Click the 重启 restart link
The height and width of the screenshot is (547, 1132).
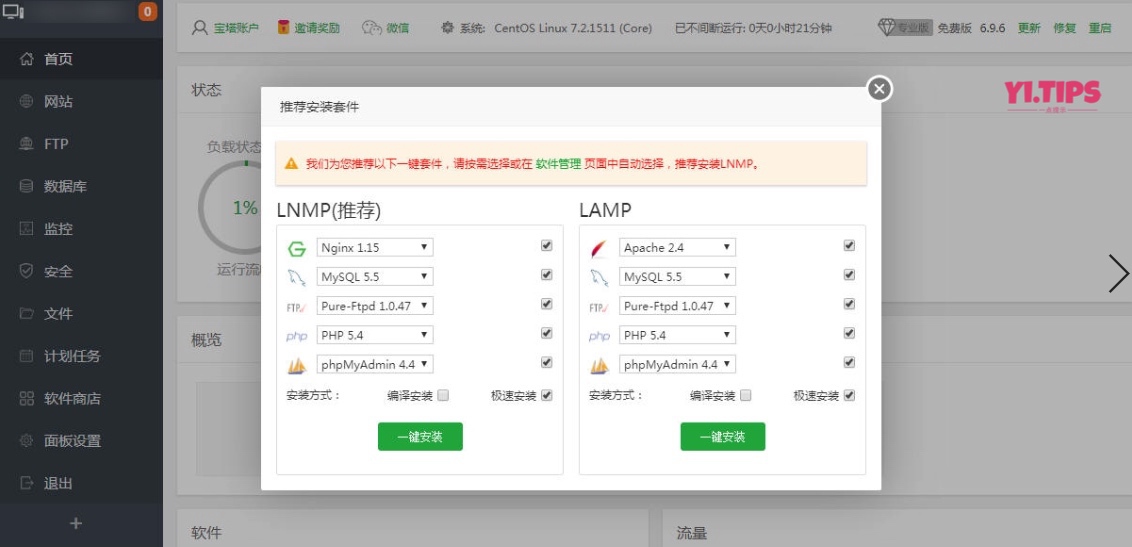tap(1100, 28)
